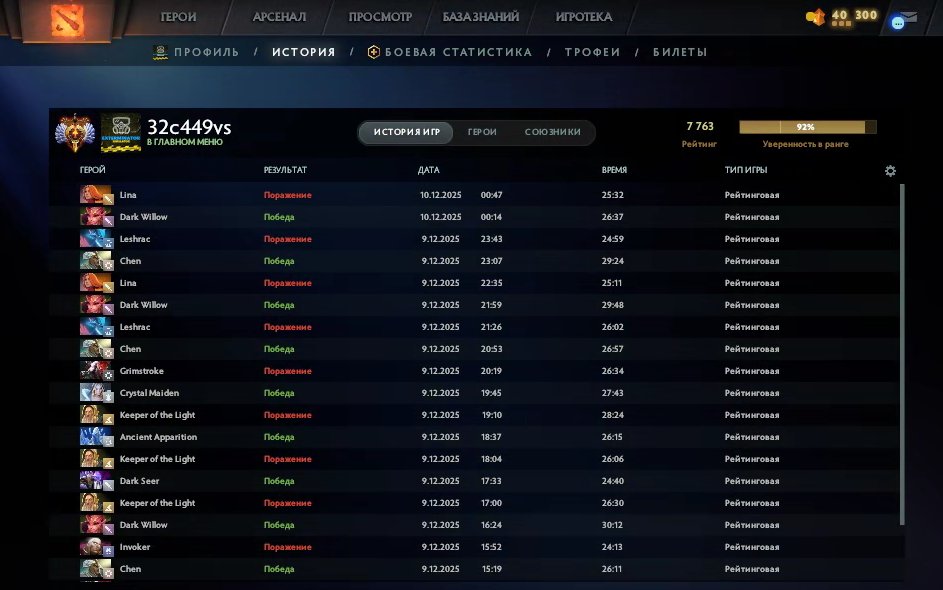Open the Exterminator guild emblem icon

[122, 131]
